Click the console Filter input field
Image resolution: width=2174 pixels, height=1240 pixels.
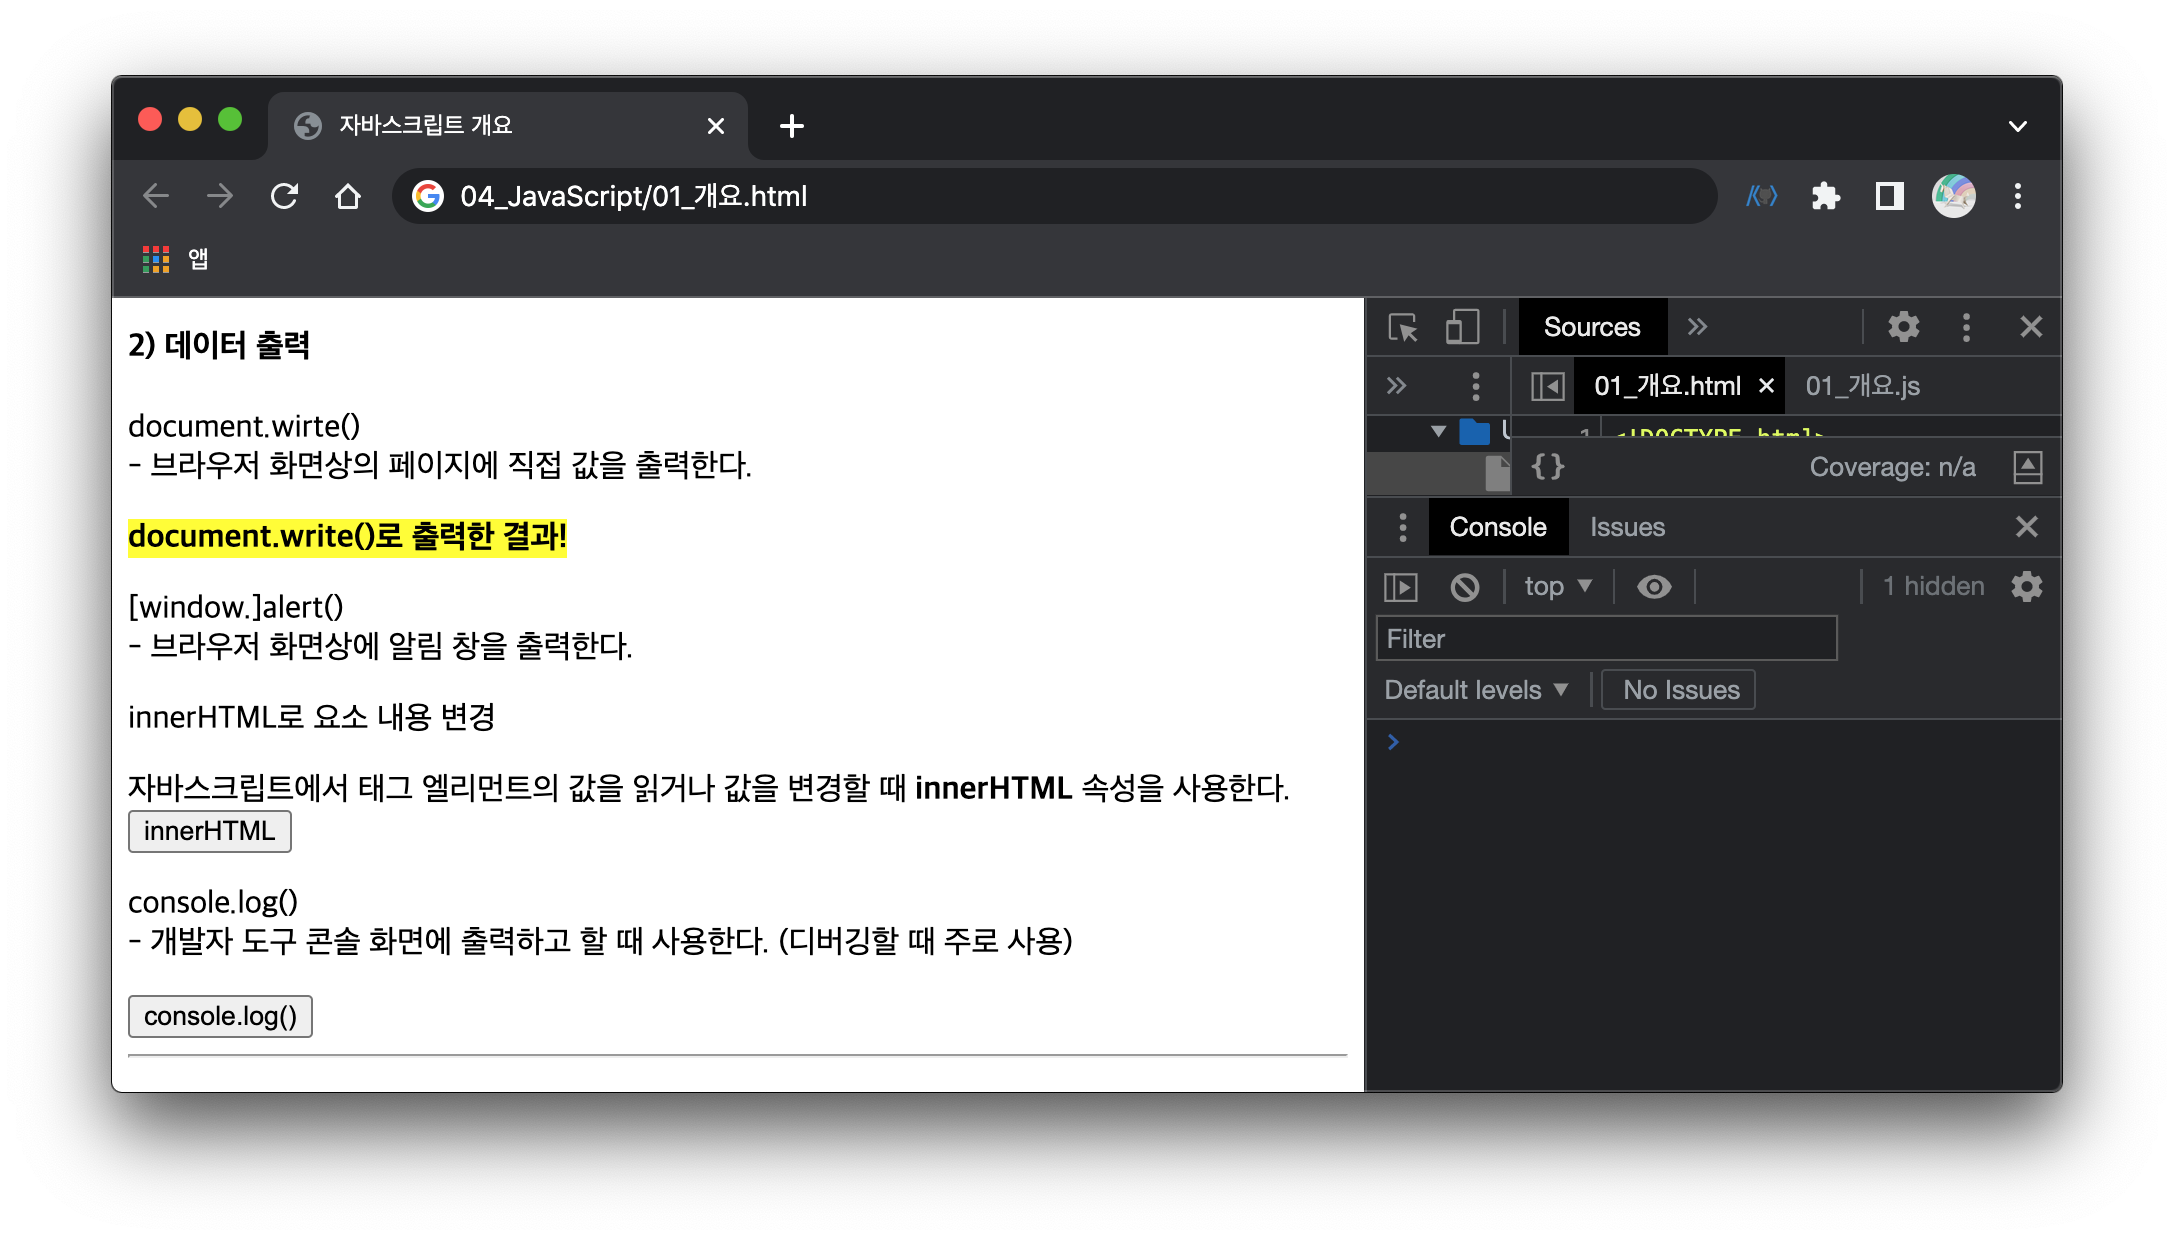[1606, 639]
